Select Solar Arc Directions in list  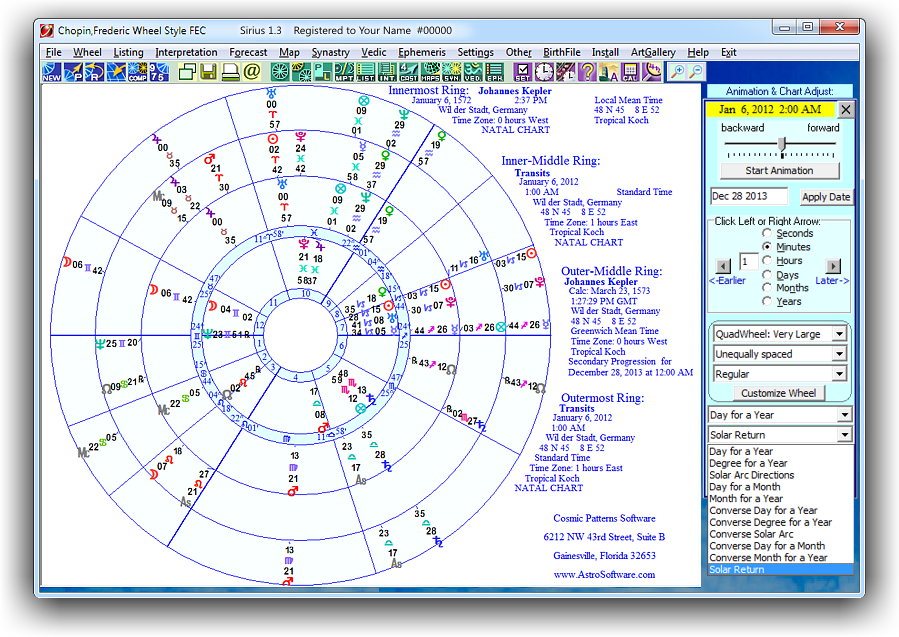click(780, 475)
